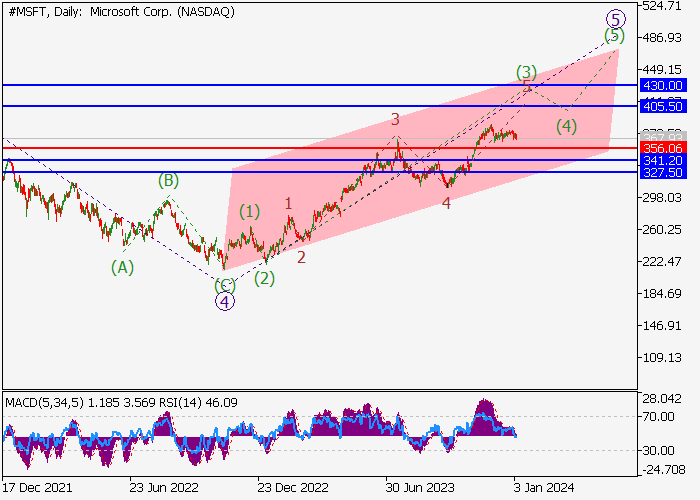Select the green (A) wave label
This screenshot has width=700, height=500.
coord(122,268)
